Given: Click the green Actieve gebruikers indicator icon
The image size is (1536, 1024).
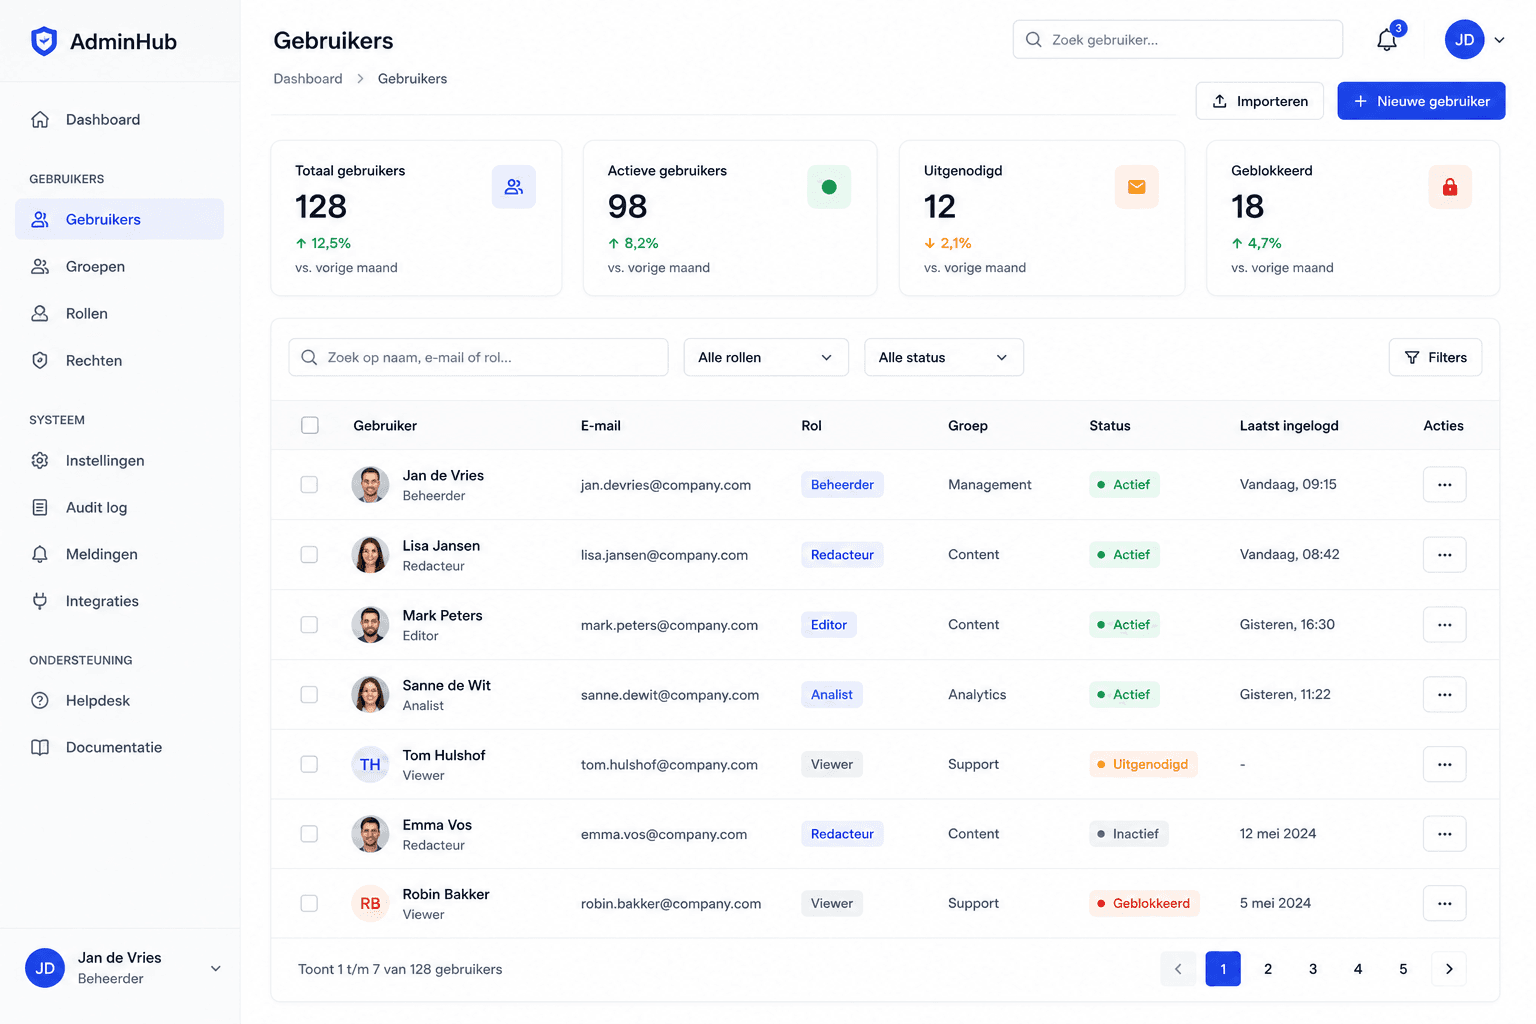Looking at the screenshot, I should [829, 187].
